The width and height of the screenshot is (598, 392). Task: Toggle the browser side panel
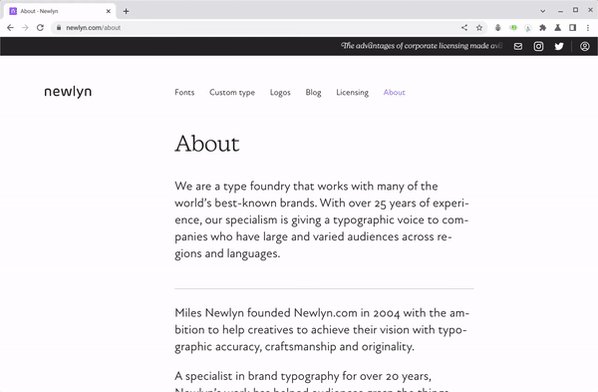tap(572, 27)
